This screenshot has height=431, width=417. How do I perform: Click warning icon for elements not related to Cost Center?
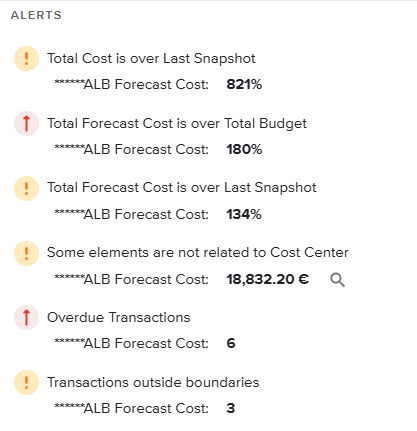click(x=26, y=253)
